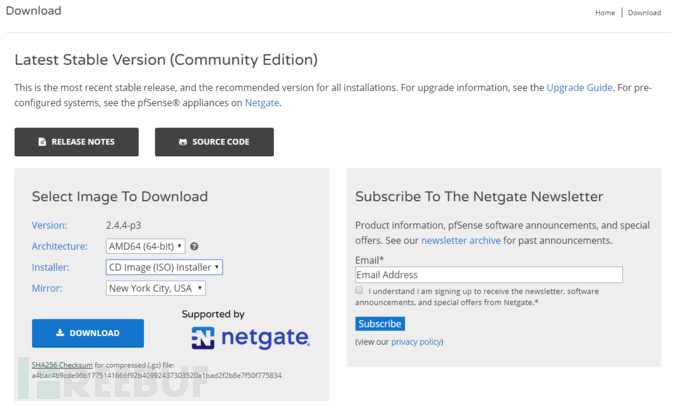The height and width of the screenshot is (406, 690).
Task: Focus the Email Address input field
Action: tap(488, 275)
